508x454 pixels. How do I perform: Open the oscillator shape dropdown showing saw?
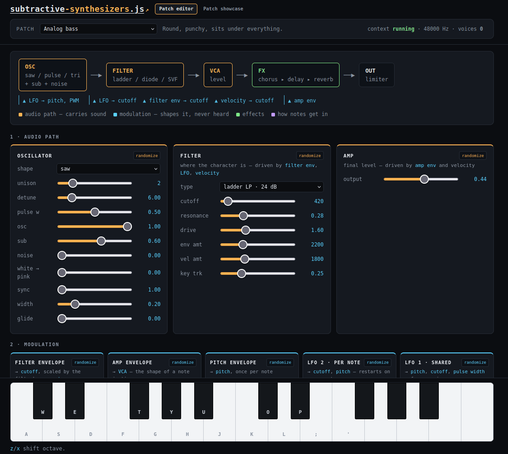108,169
